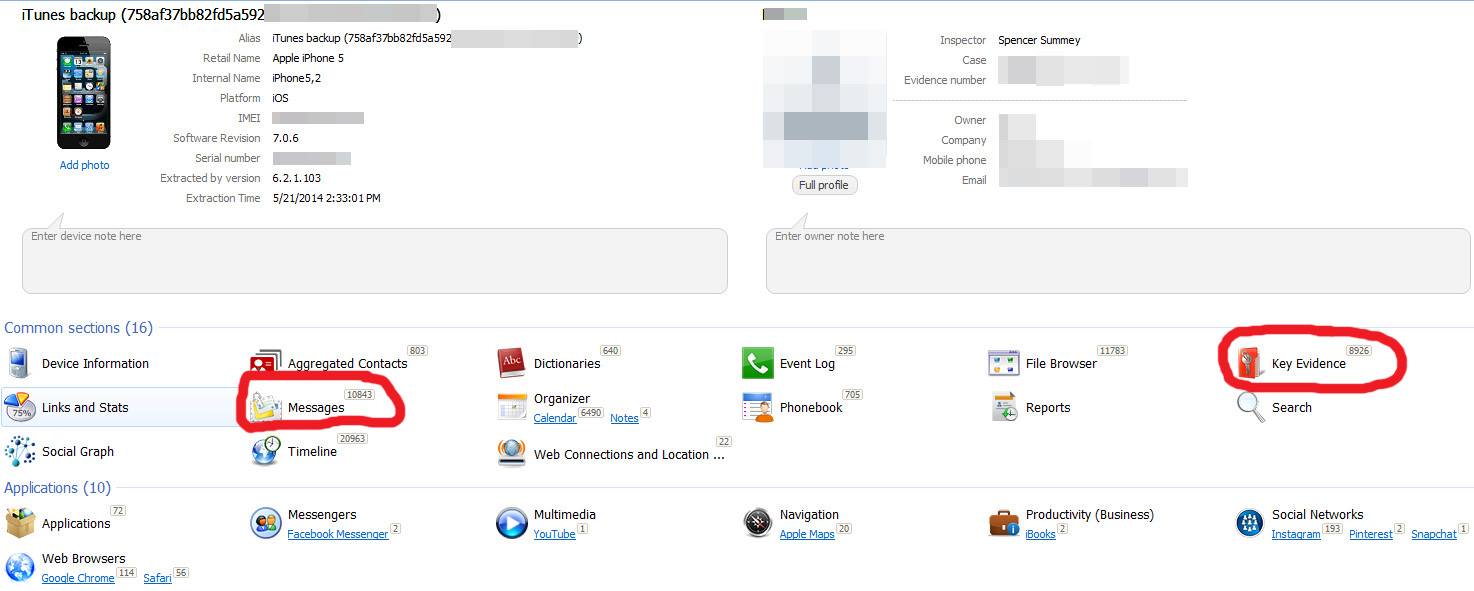Screen dimensions: 1474x591
Task: Click the device note text field
Action: point(375,261)
